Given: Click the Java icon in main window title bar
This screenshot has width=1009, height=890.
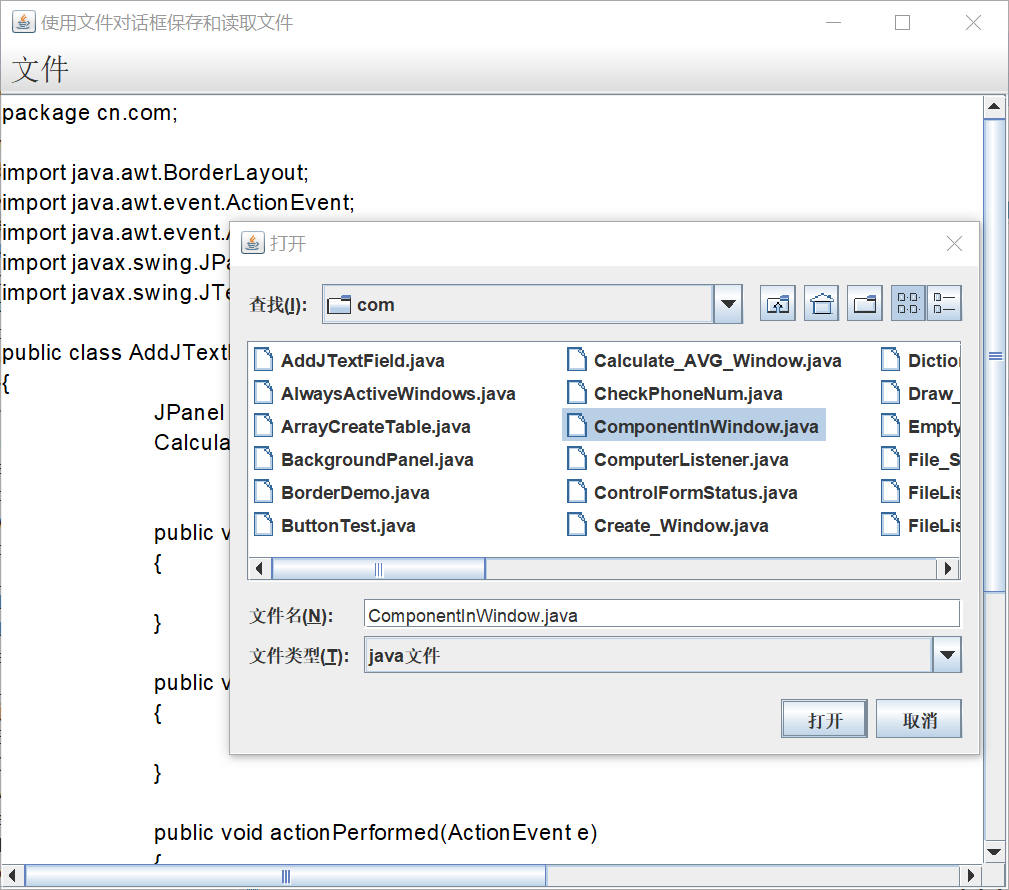Looking at the screenshot, I should click(22, 21).
